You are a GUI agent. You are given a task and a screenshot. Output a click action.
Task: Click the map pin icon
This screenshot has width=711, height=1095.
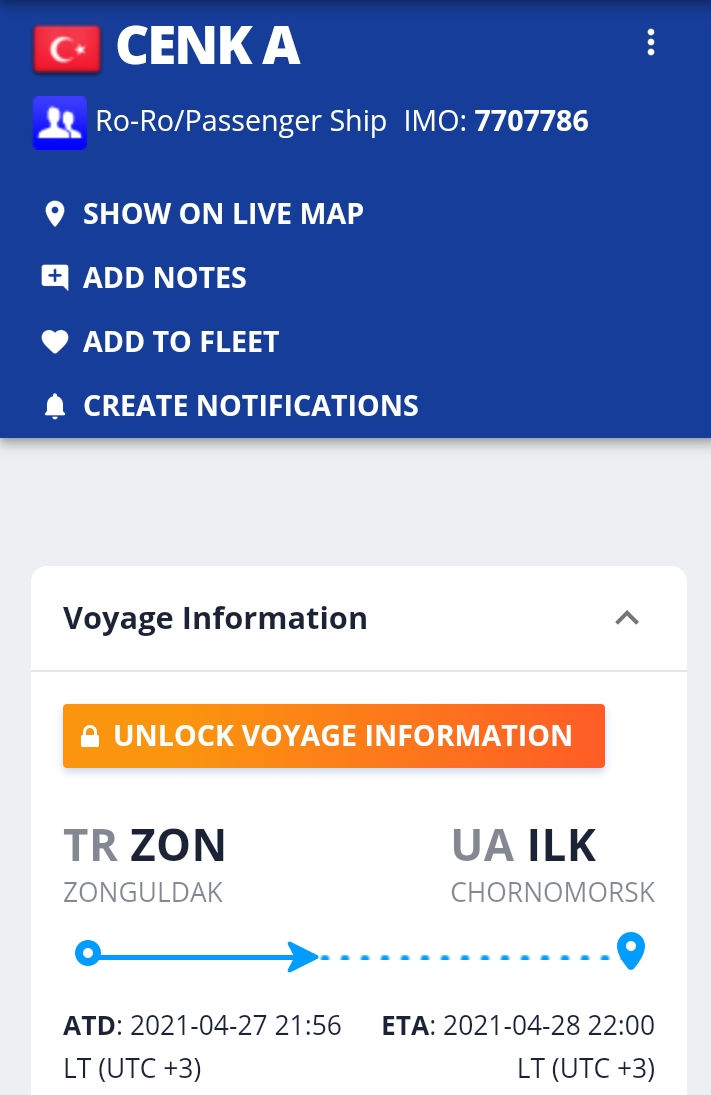click(x=54, y=214)
